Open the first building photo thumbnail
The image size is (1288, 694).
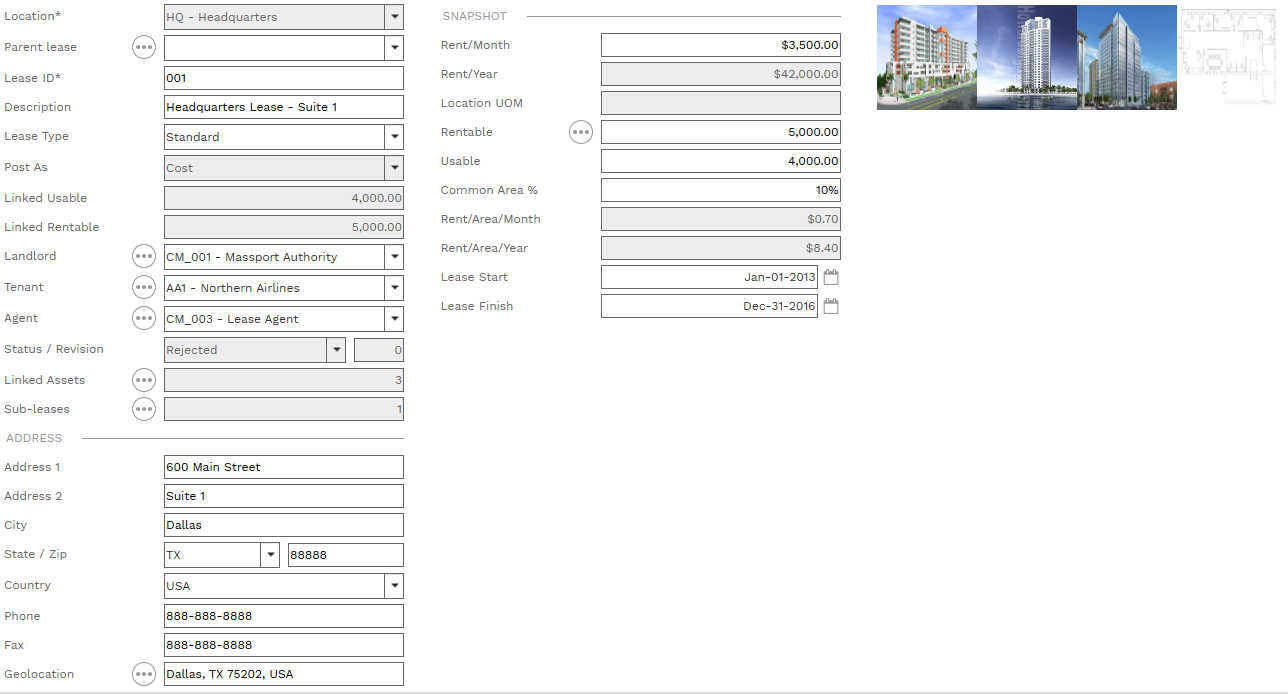pyautogui.click(x=926, y=57)
